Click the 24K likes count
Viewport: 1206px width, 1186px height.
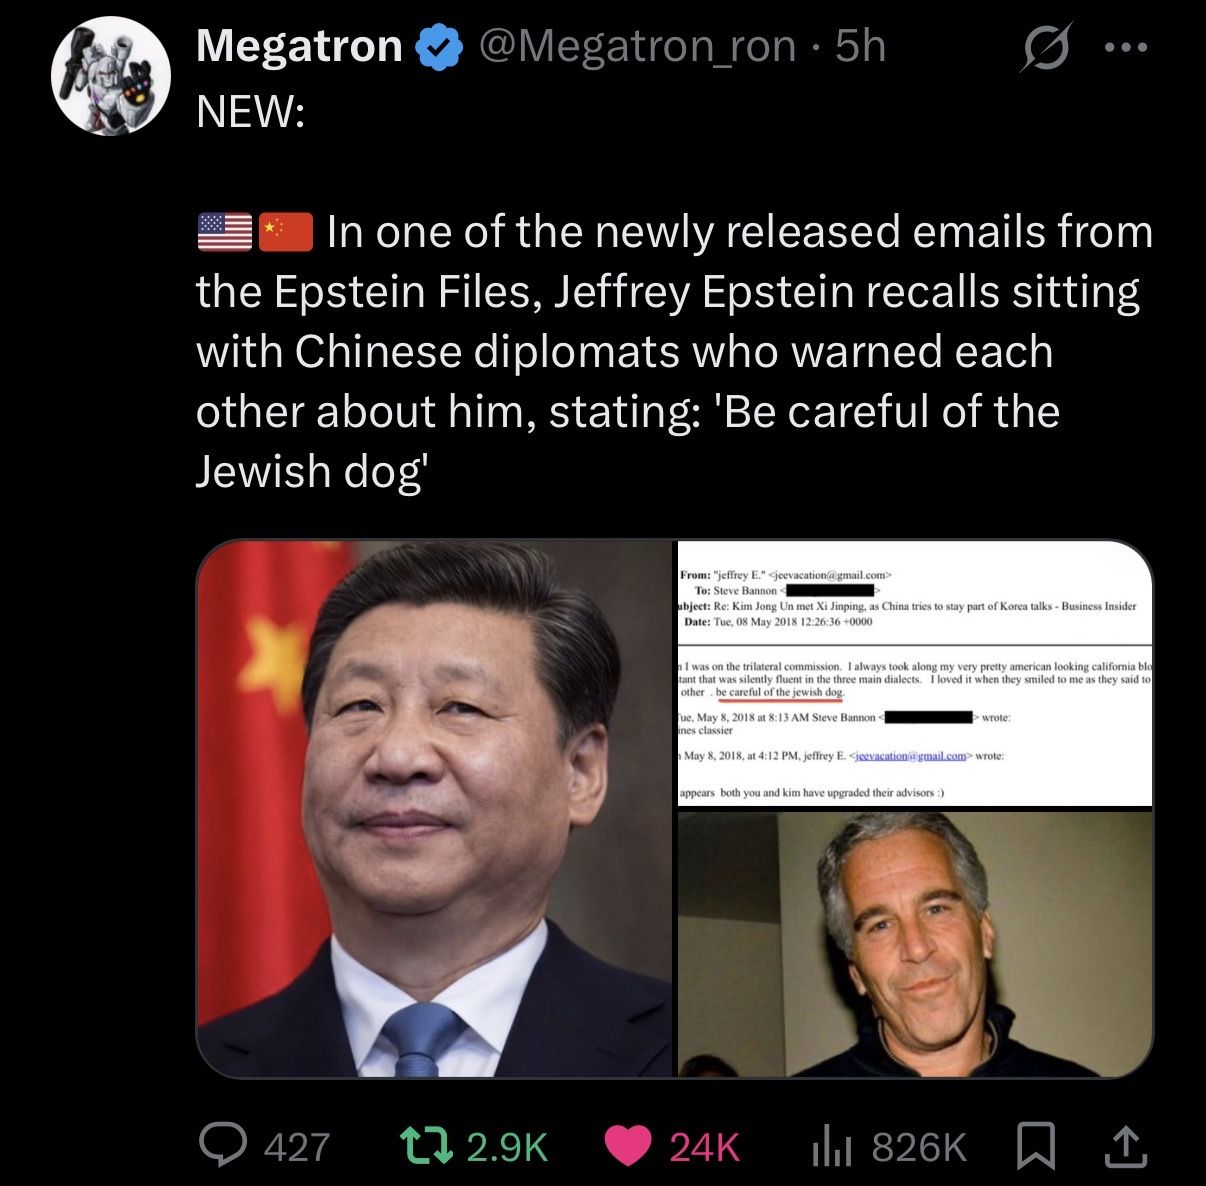[x=705, y=1147]
